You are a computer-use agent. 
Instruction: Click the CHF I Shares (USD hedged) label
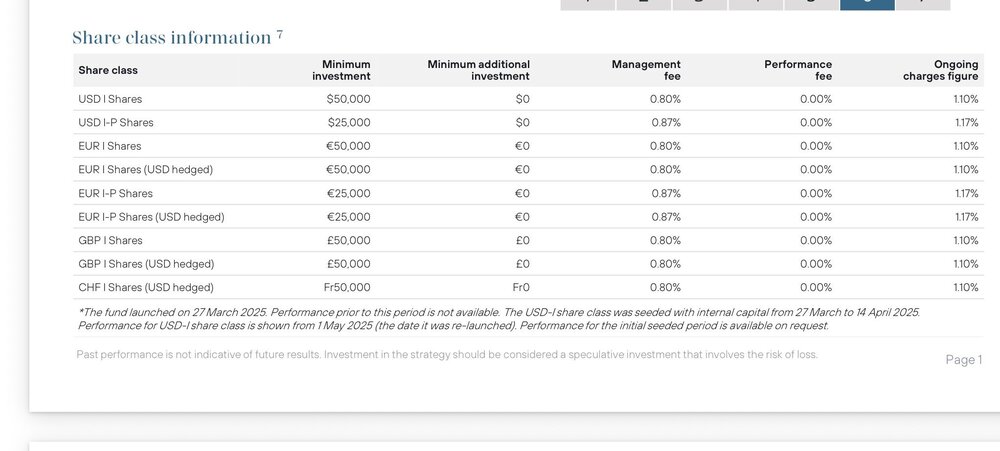146,288
